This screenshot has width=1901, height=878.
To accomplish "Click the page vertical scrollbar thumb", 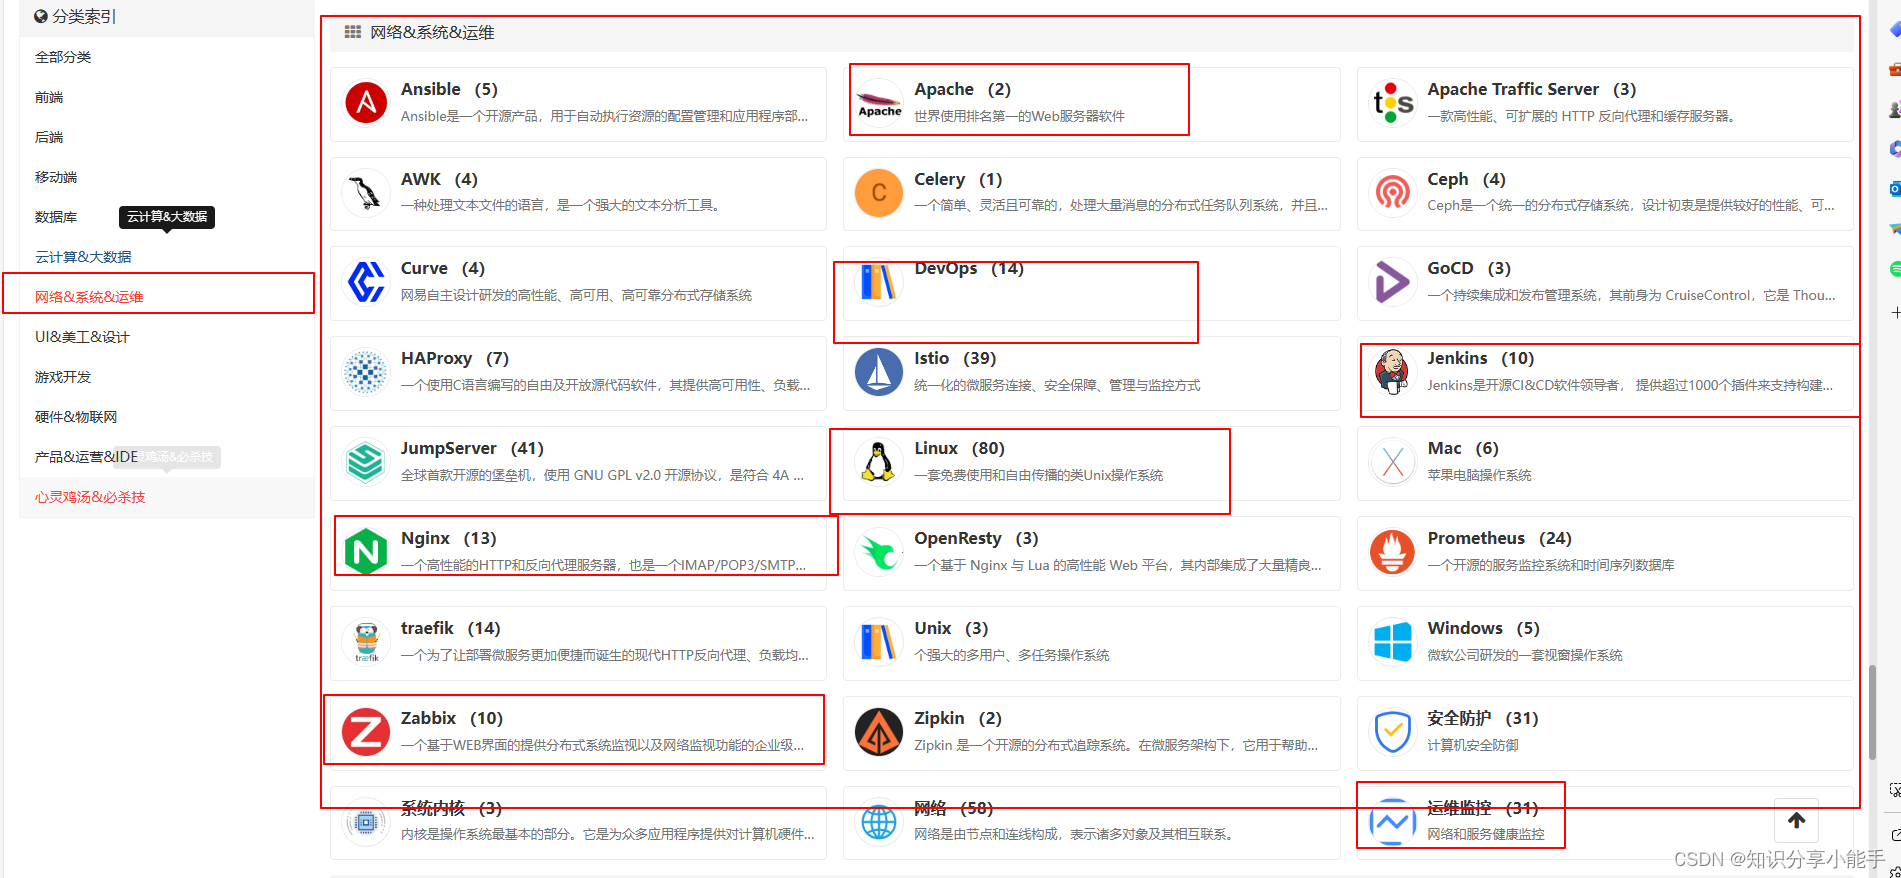I will pyautogui.click(x=1872, y=713).
